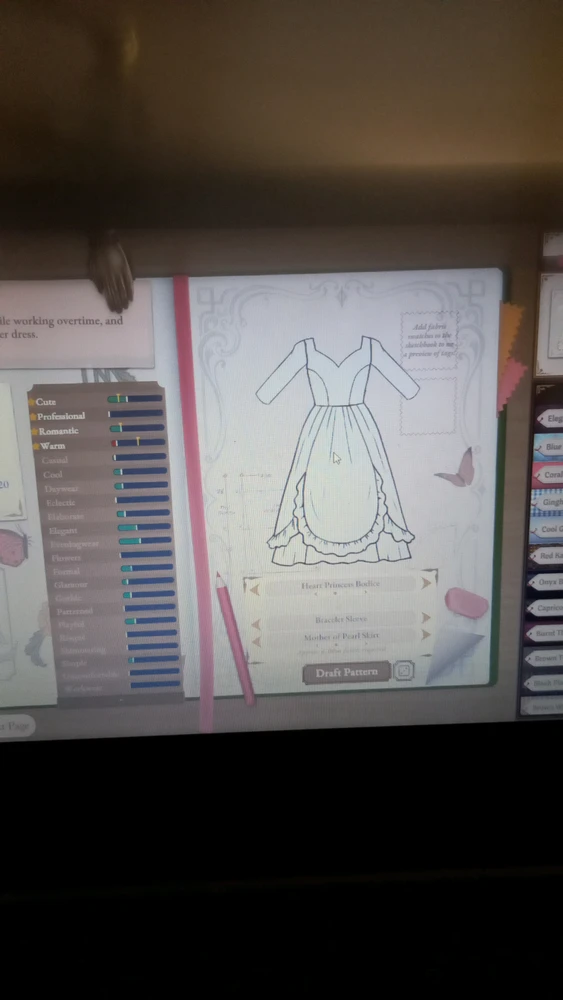Image resolution: width=563 pixels, height=1000 pixels.
Task: Click the Professional tag label
Action: pos(61,416)
